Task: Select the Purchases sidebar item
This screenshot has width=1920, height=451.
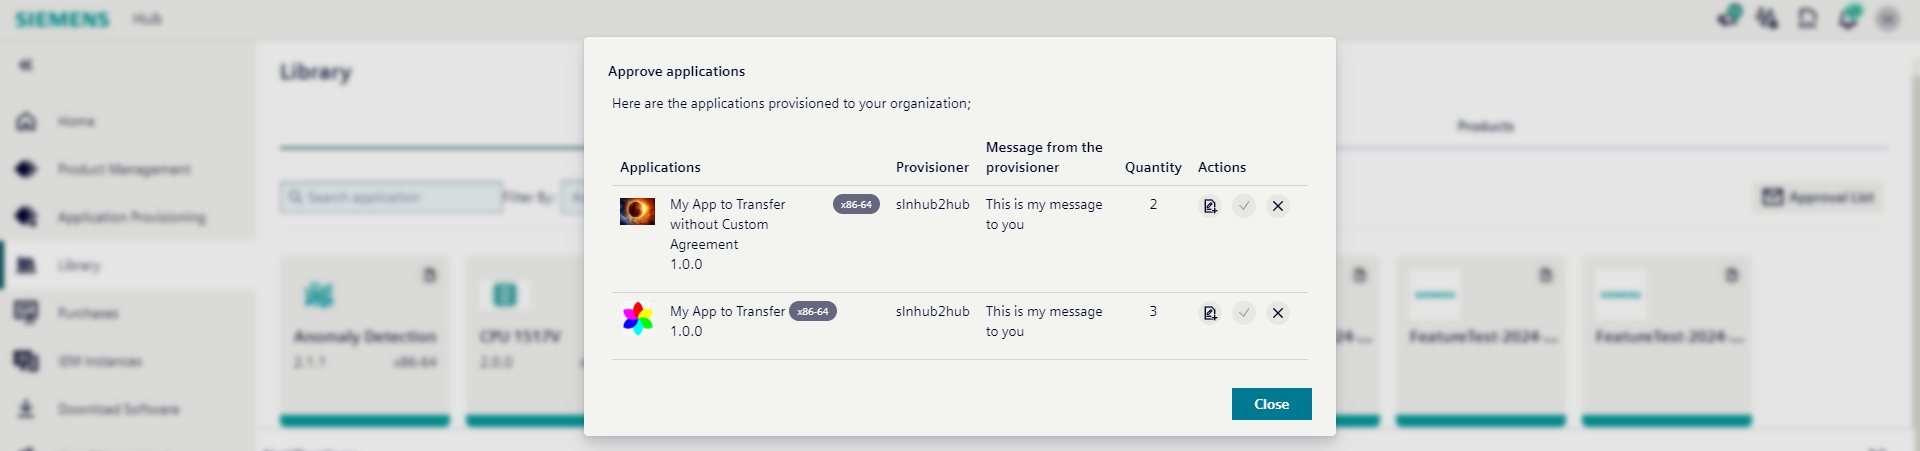Action: coord(87,313)
